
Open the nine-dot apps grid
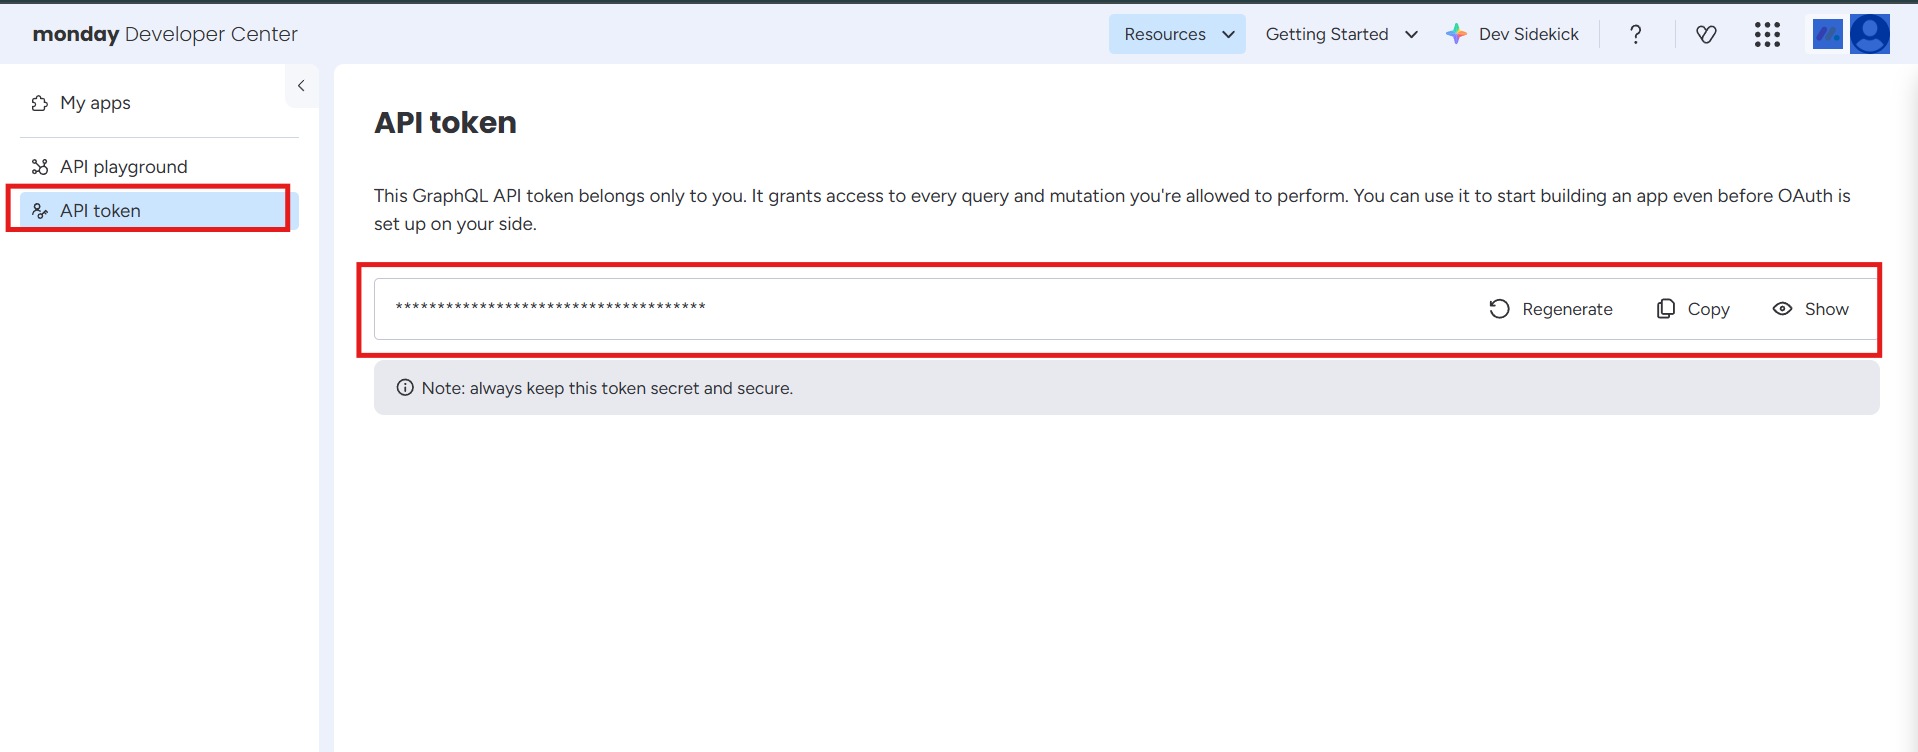pos(1767,34)
